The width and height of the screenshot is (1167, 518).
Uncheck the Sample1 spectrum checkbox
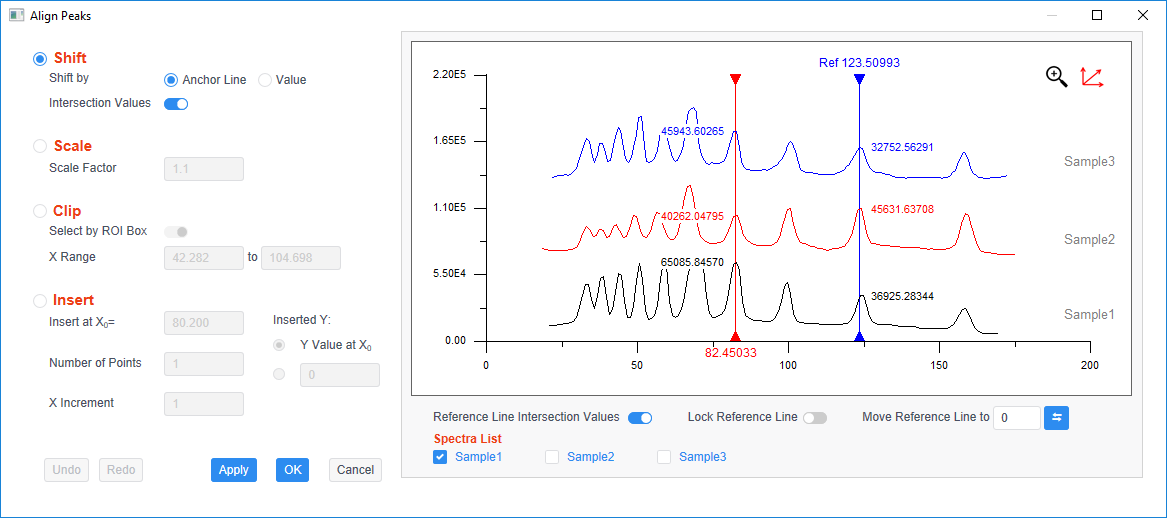pos(441,457)
